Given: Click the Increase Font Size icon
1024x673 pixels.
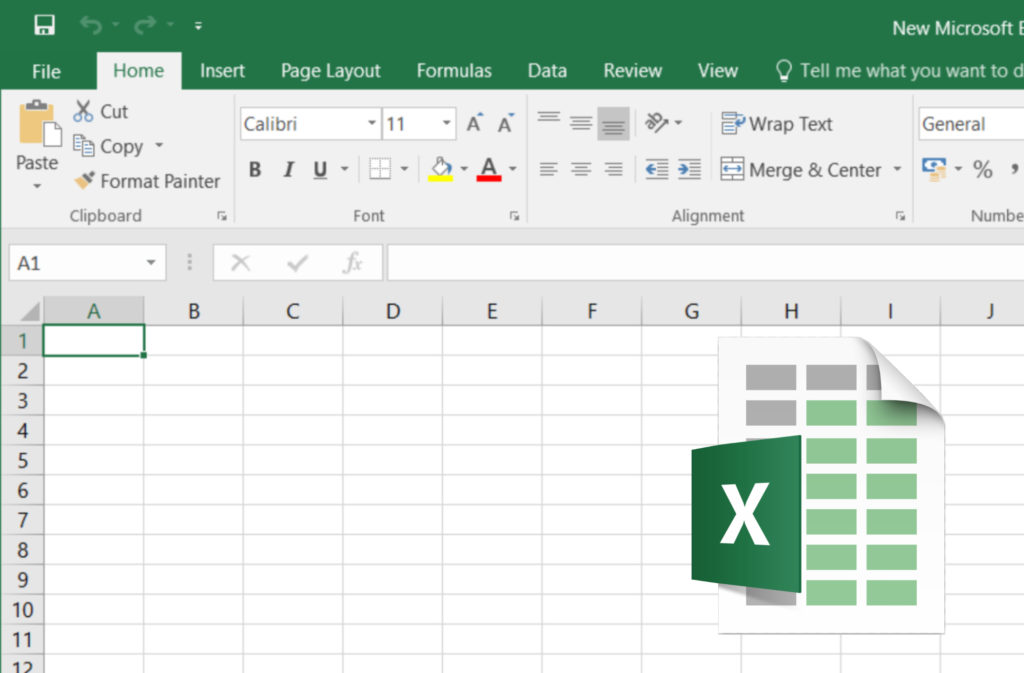Looking at the screenshot, I should click(x=474, y=124).
